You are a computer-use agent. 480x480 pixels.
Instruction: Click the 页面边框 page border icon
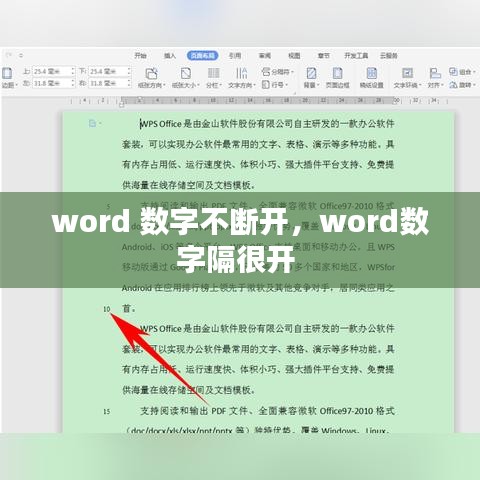pyautogui.click(x=337, y=73)
